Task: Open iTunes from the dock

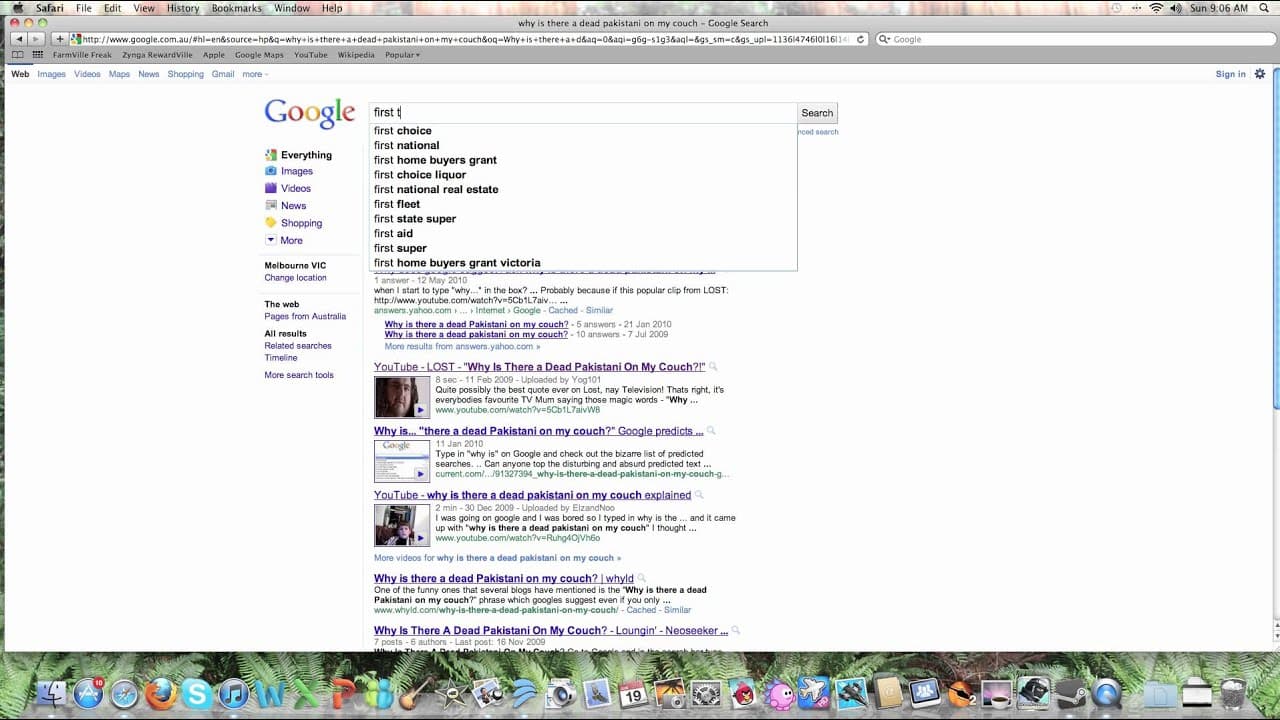Action: pyautogui.click(x=233, y=693)
